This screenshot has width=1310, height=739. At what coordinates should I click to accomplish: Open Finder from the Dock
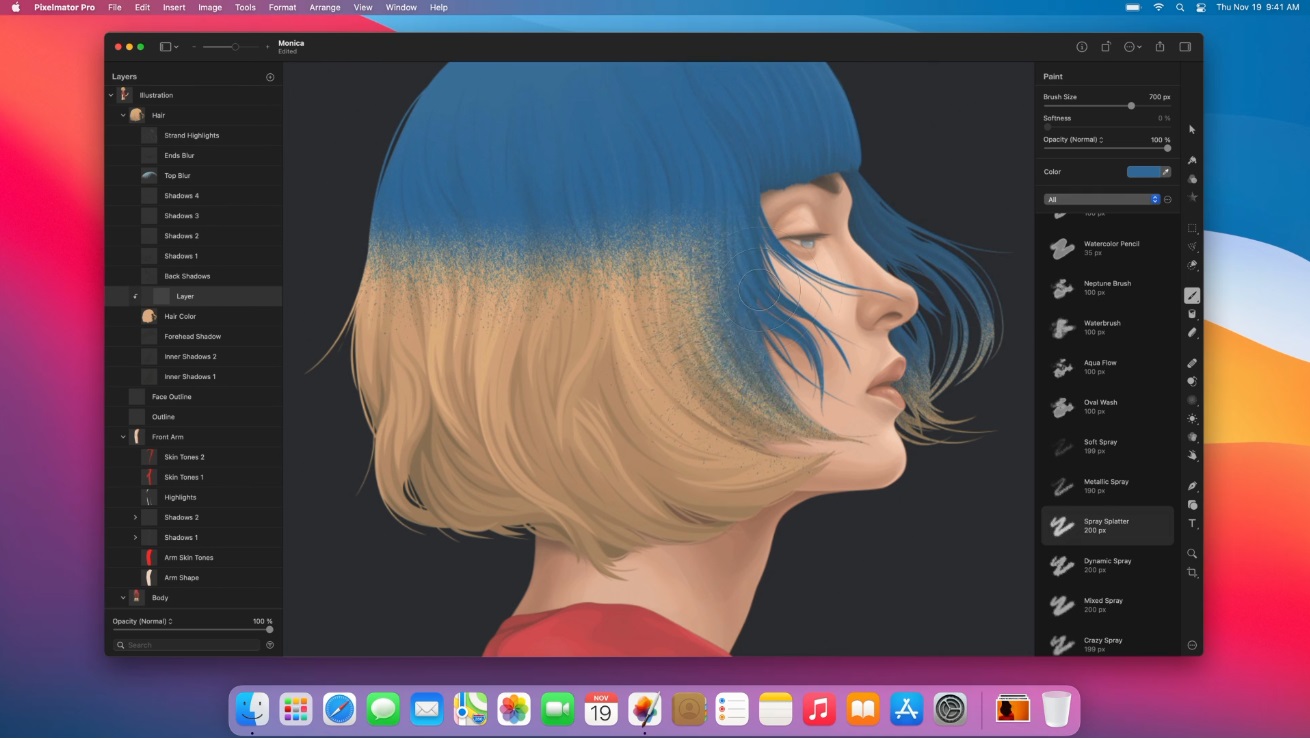pyautogui.click(x=252, y=710)
